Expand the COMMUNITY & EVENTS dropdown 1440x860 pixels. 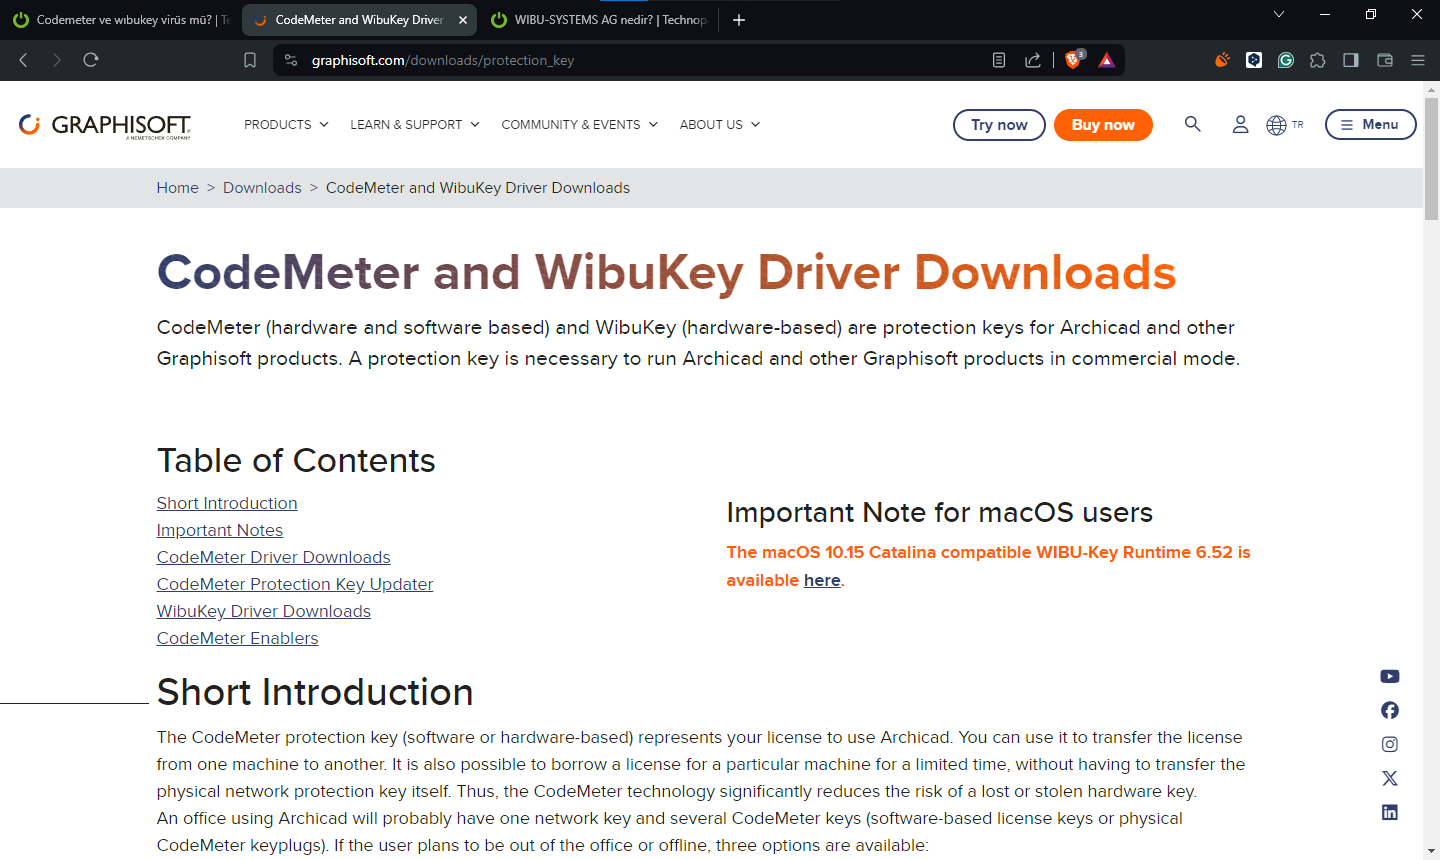pos(580,125)
